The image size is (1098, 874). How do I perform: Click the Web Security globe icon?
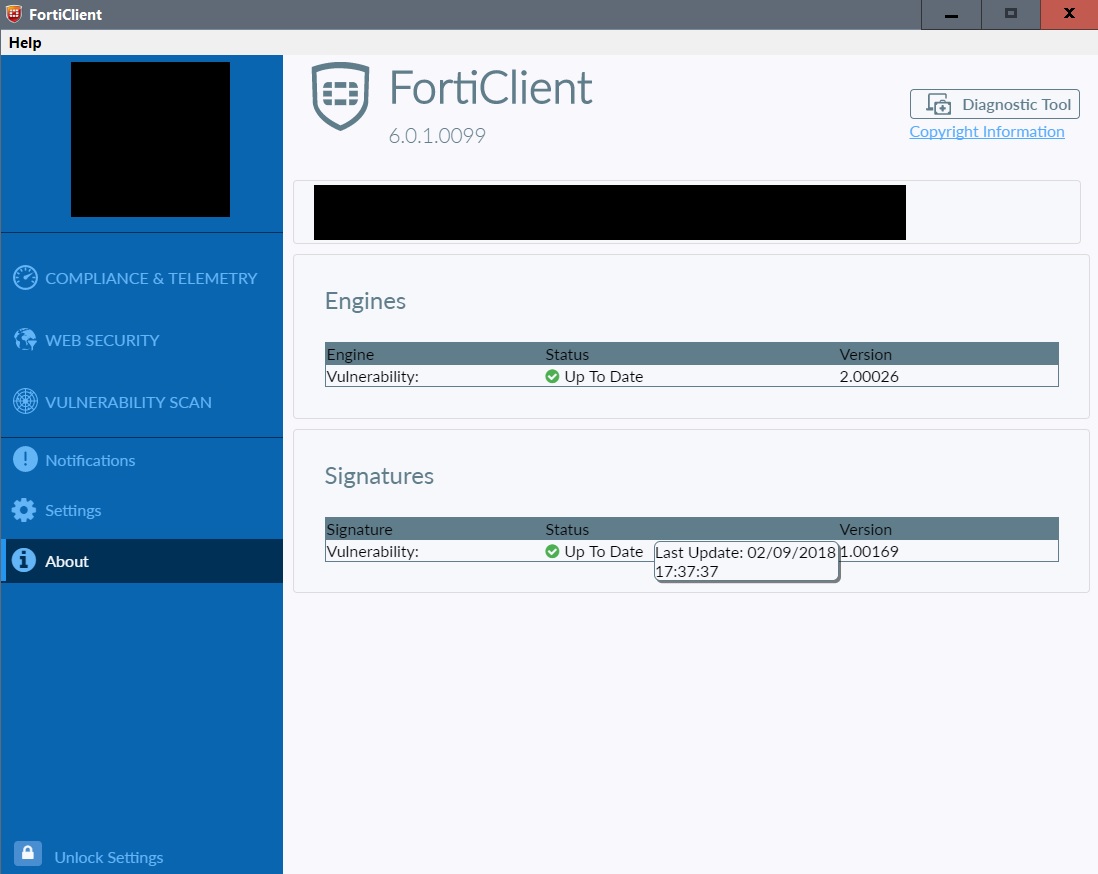click(x=25, y=340)
